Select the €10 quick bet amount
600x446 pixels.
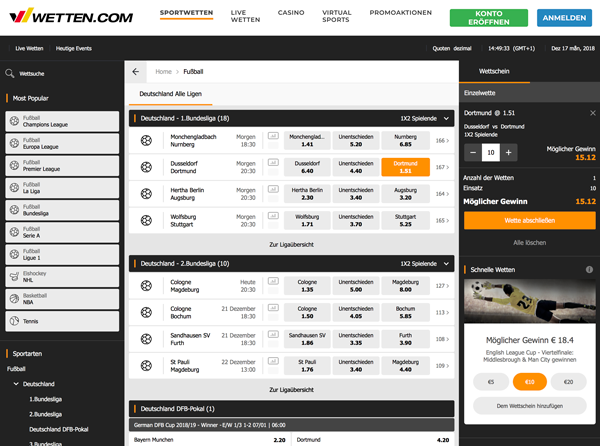tap(530, 382)
